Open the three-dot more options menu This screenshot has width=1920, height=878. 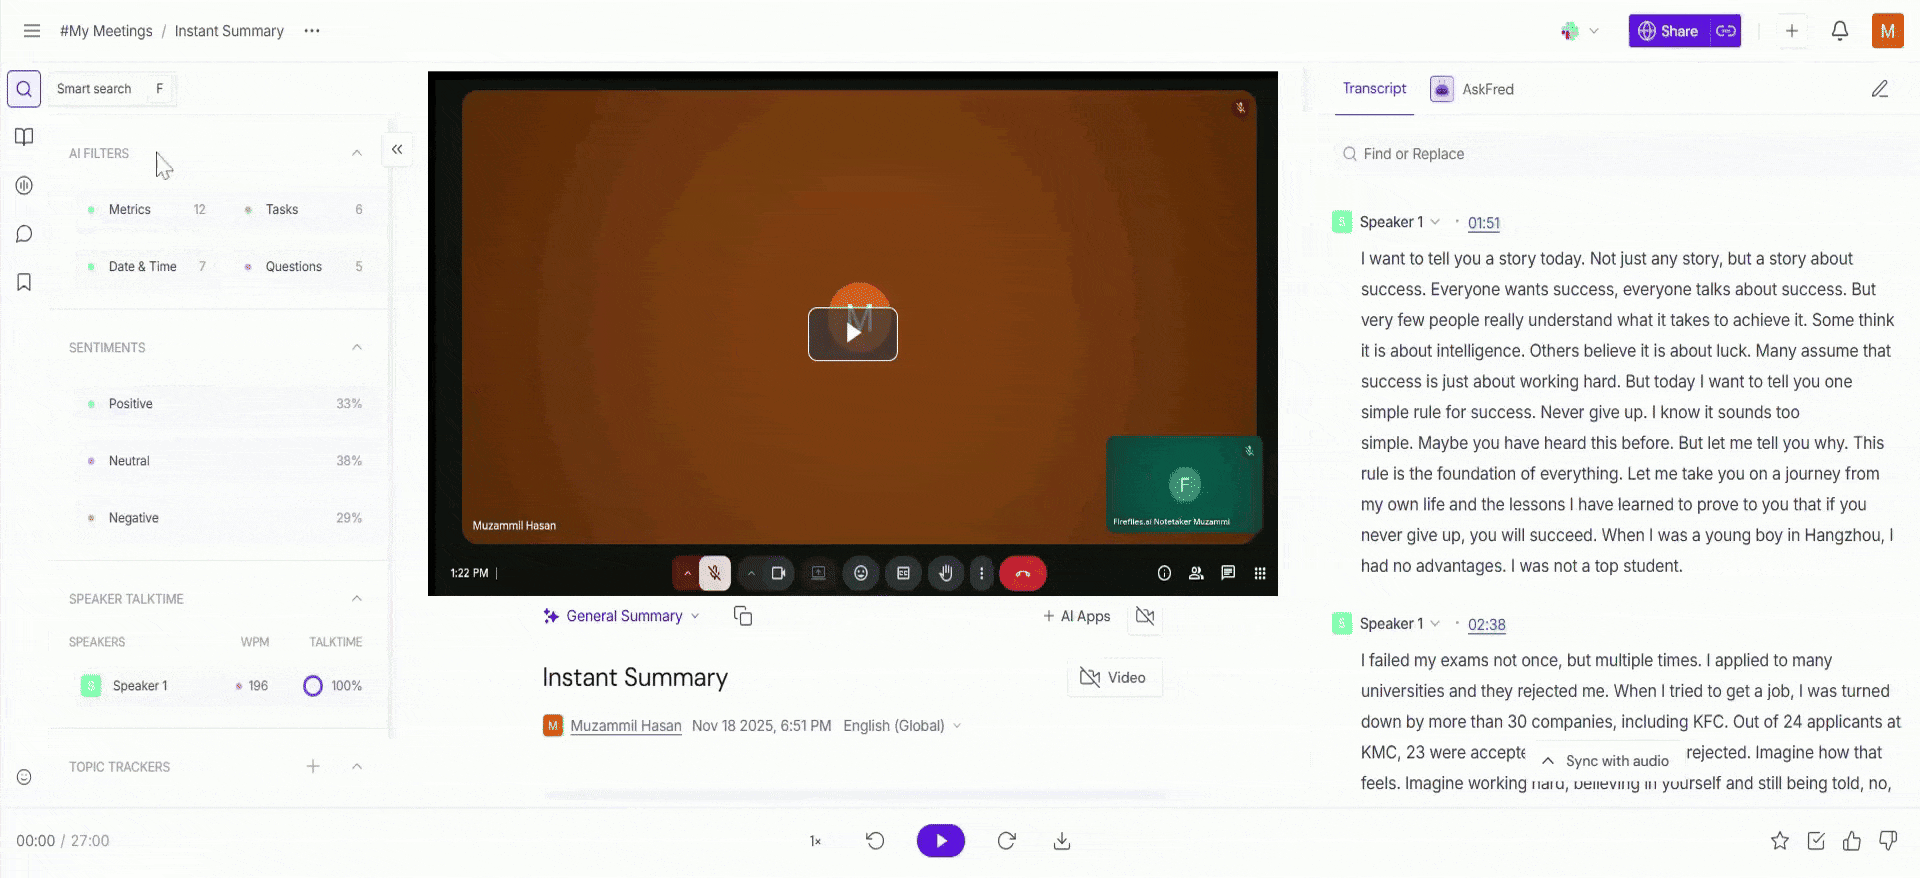(312, 31)
